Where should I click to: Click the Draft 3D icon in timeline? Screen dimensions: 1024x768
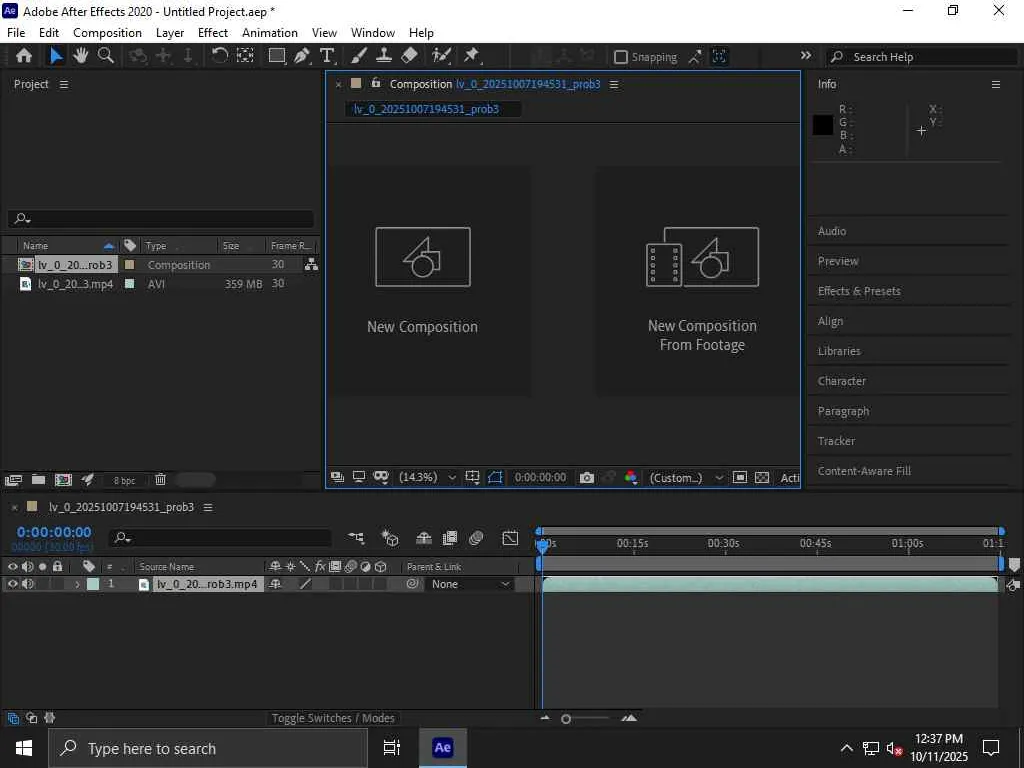(x=390, y=538)
